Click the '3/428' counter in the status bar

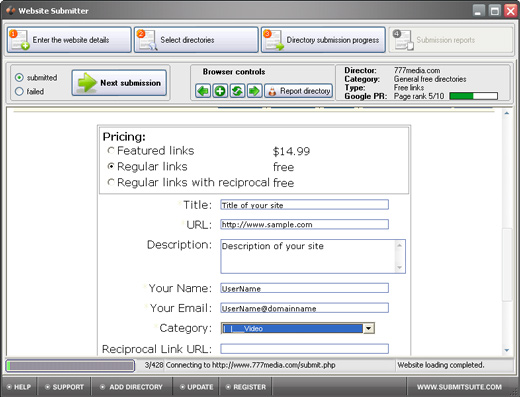click(x=154, y=365)
